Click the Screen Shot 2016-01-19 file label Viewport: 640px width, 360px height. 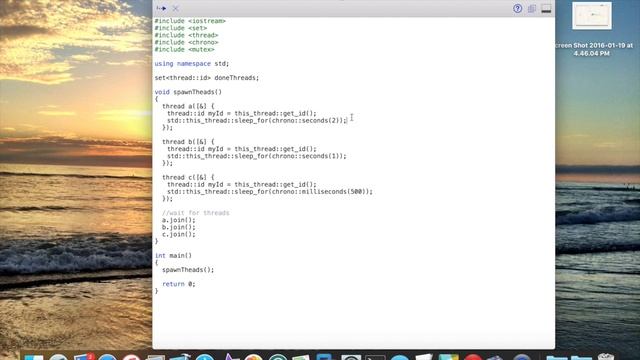(594, 49)
